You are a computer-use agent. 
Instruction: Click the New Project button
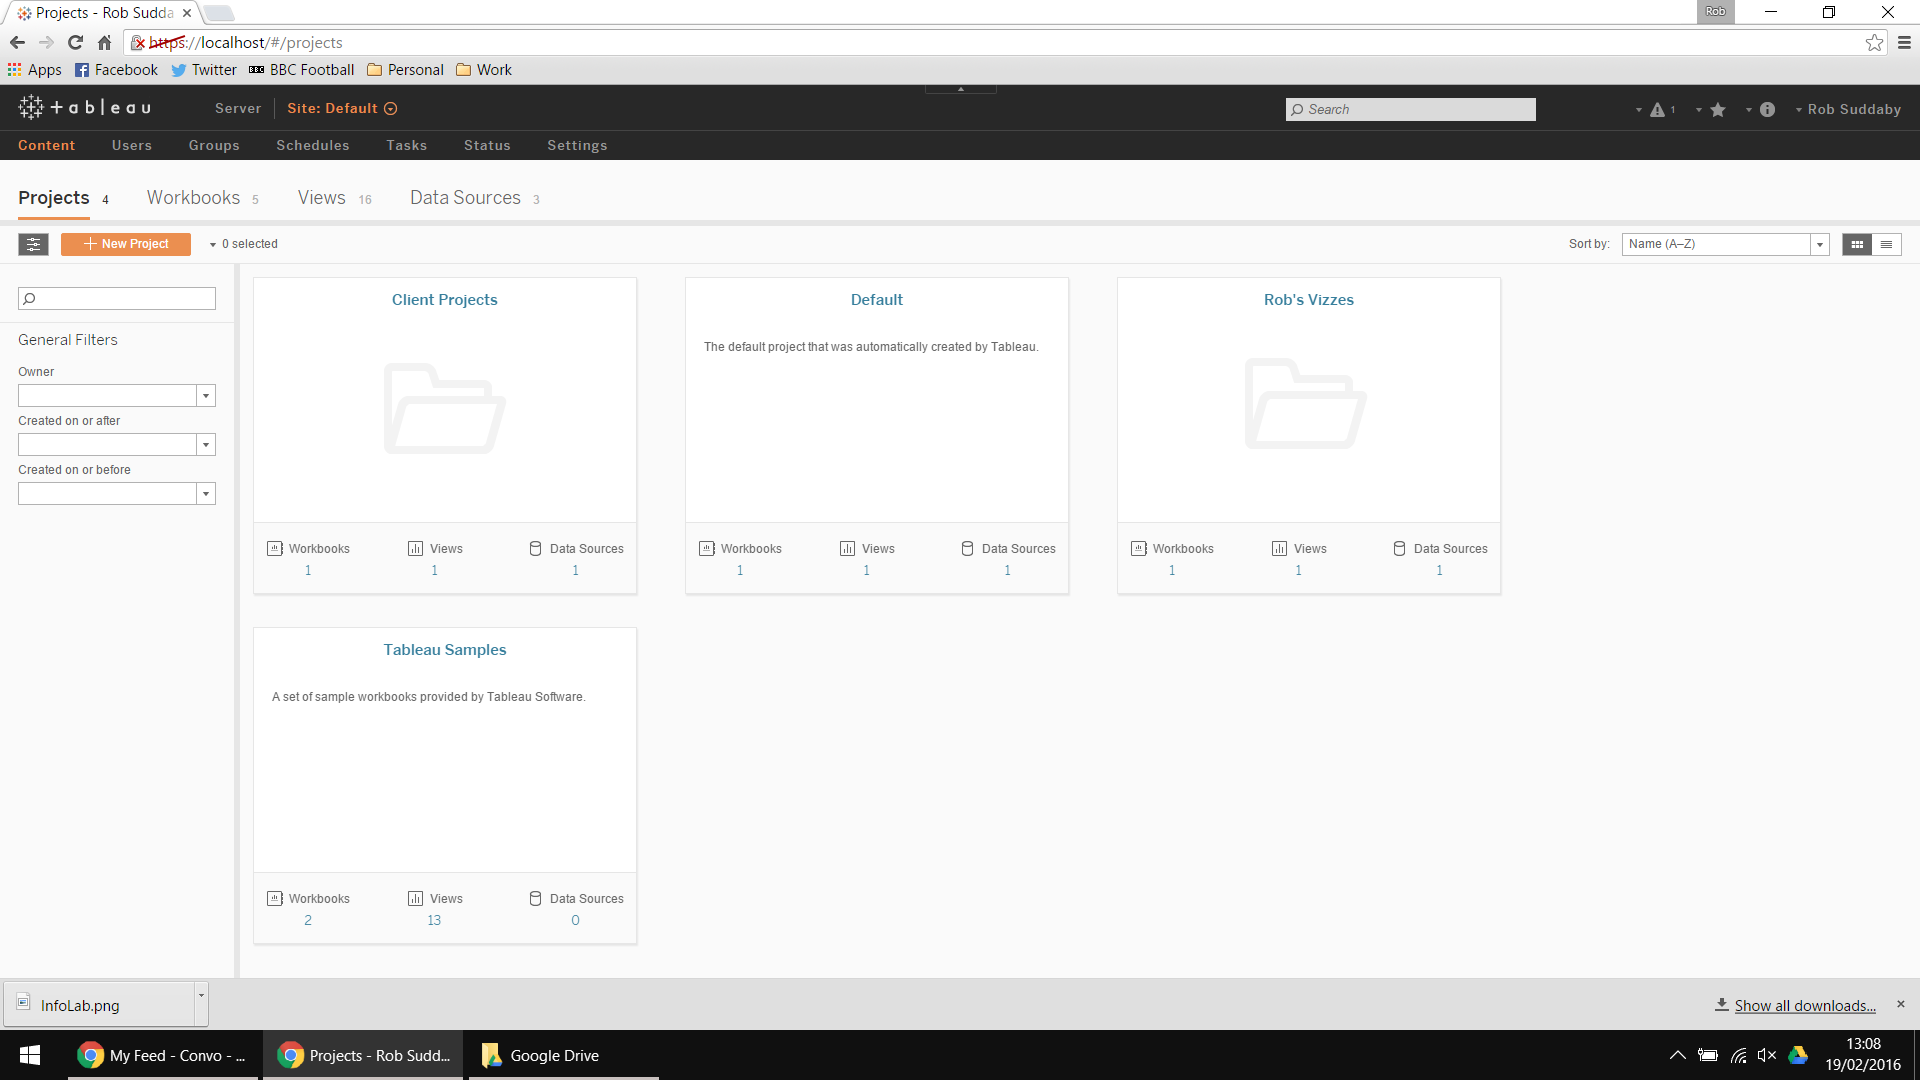126,244
